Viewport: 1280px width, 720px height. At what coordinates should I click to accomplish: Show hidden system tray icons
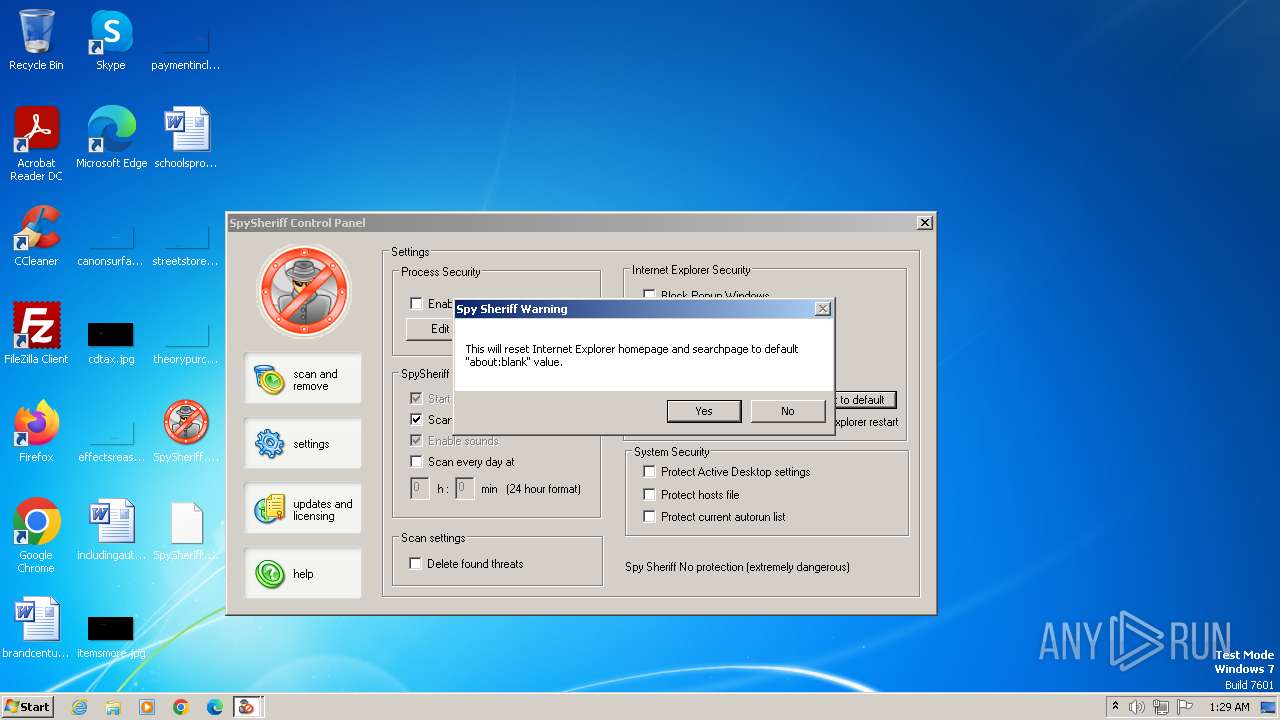tap(1115, 707)
